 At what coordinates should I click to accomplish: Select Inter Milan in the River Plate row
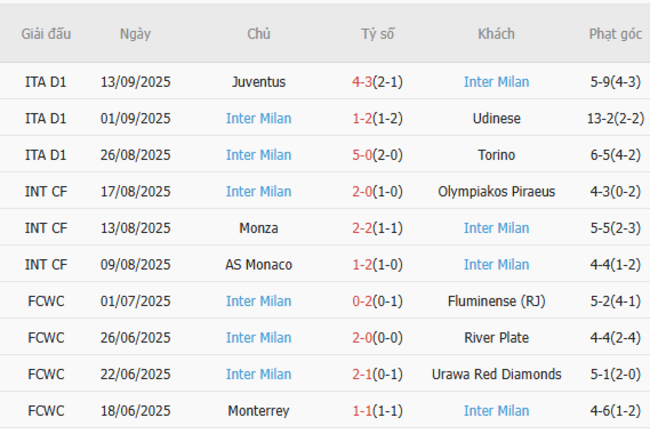click(x=259, y=338)
